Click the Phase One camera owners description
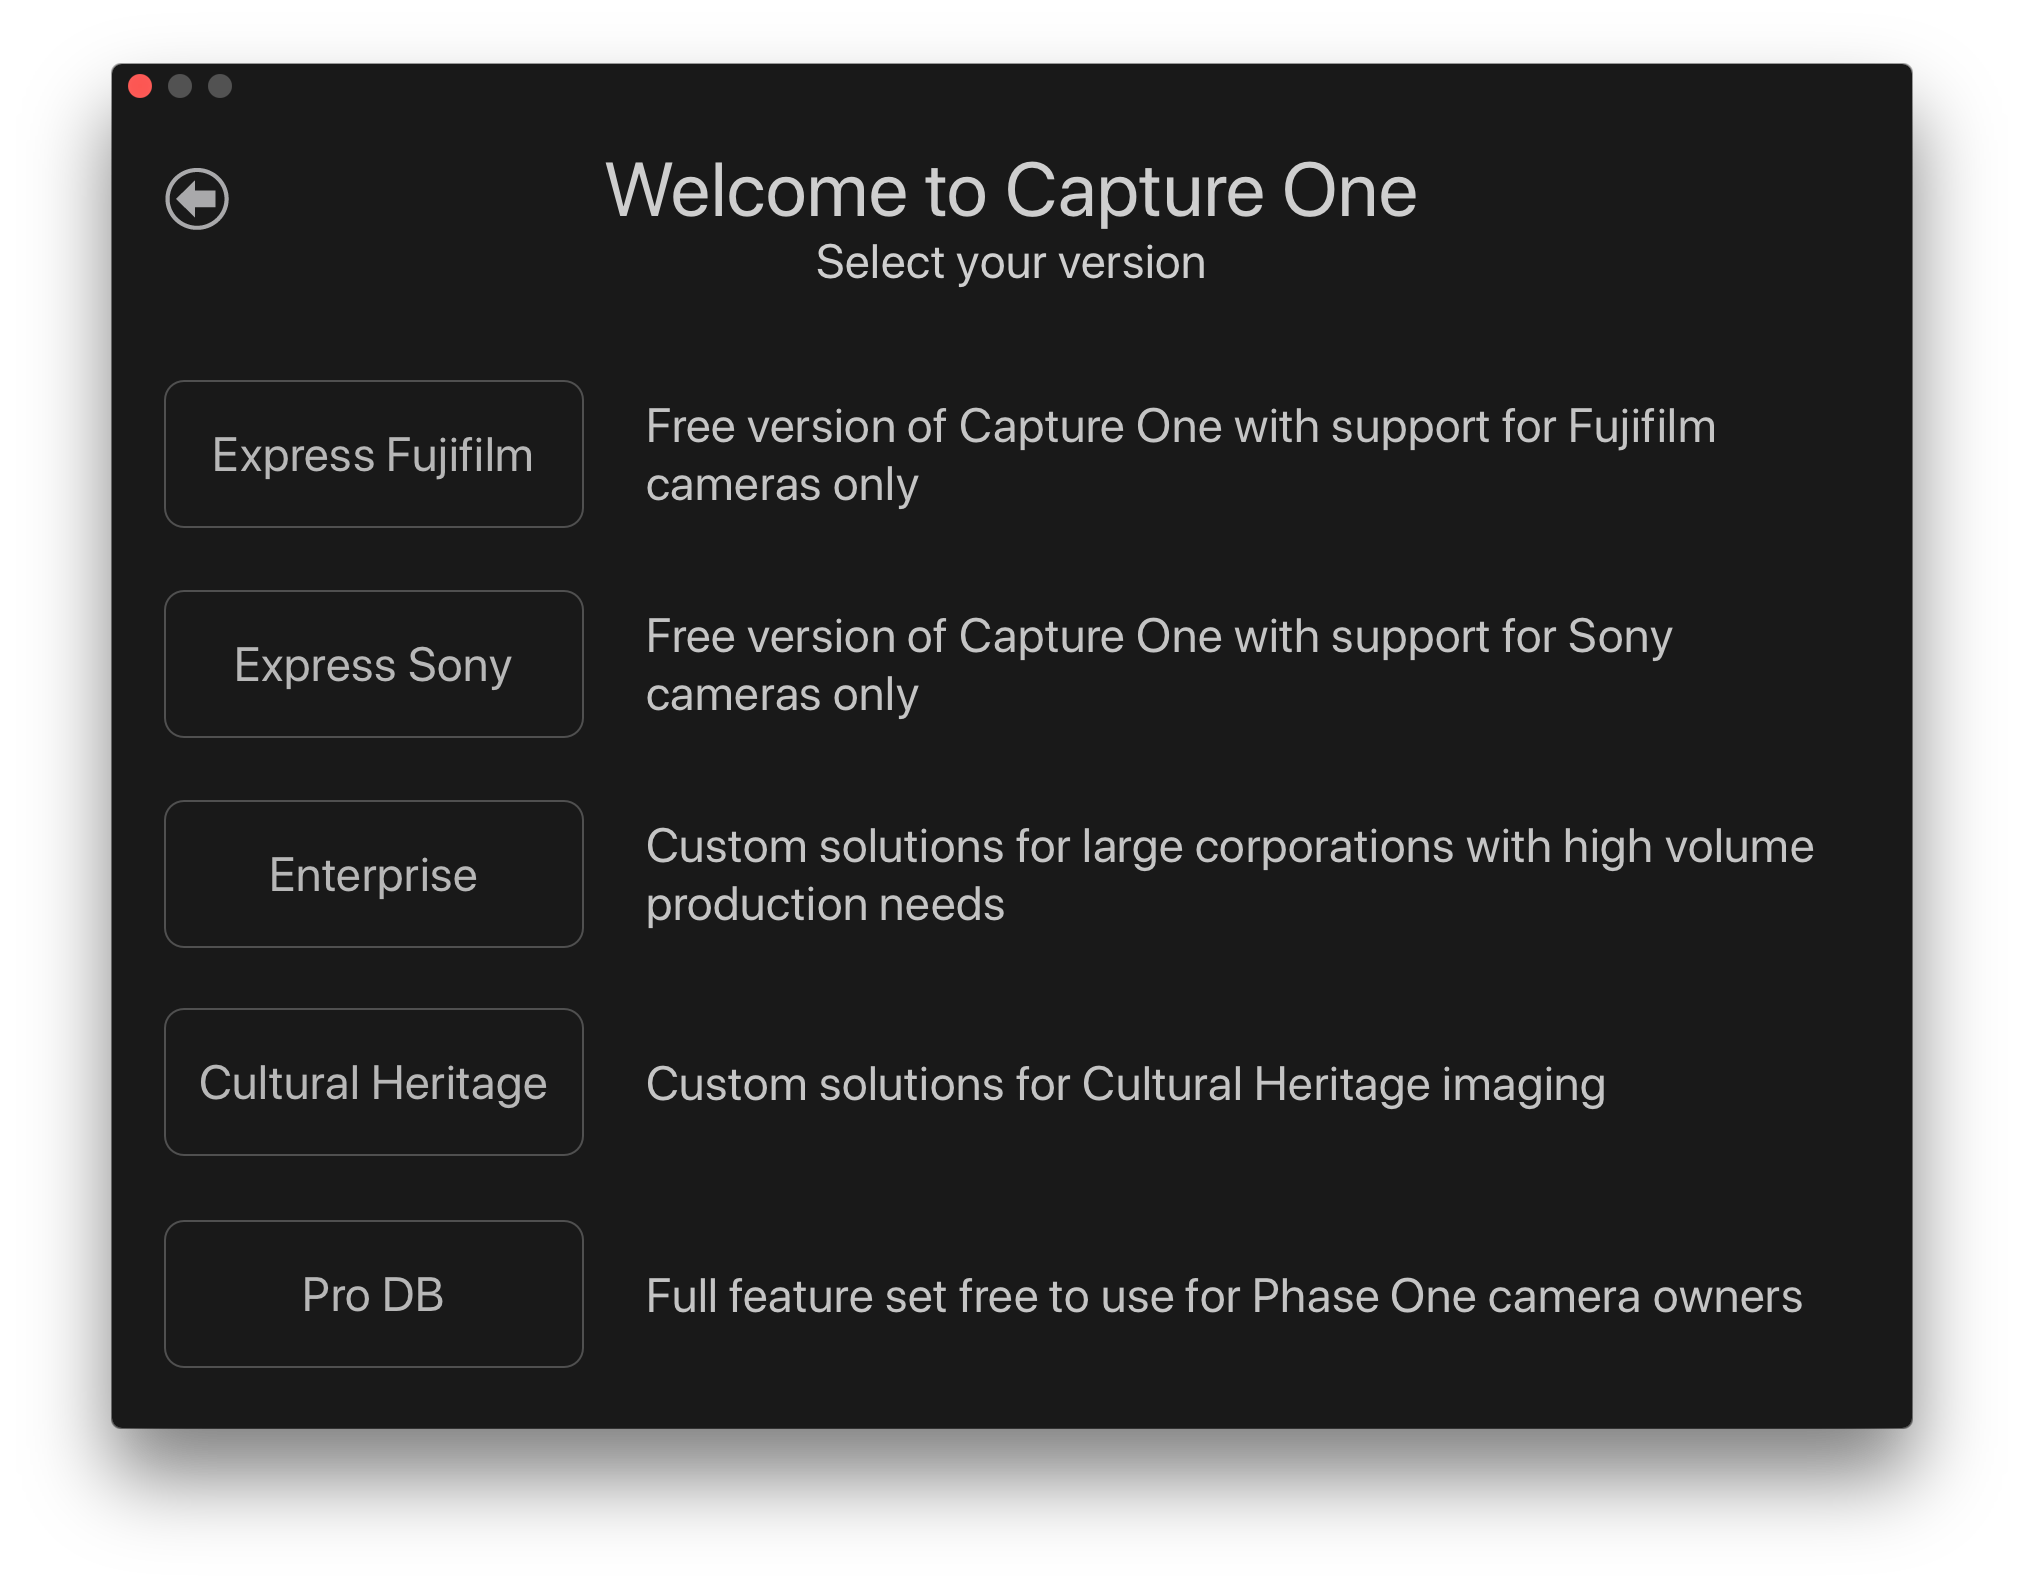This screenshot has width=2024, height=1588. click(x=1224, y=1296)
